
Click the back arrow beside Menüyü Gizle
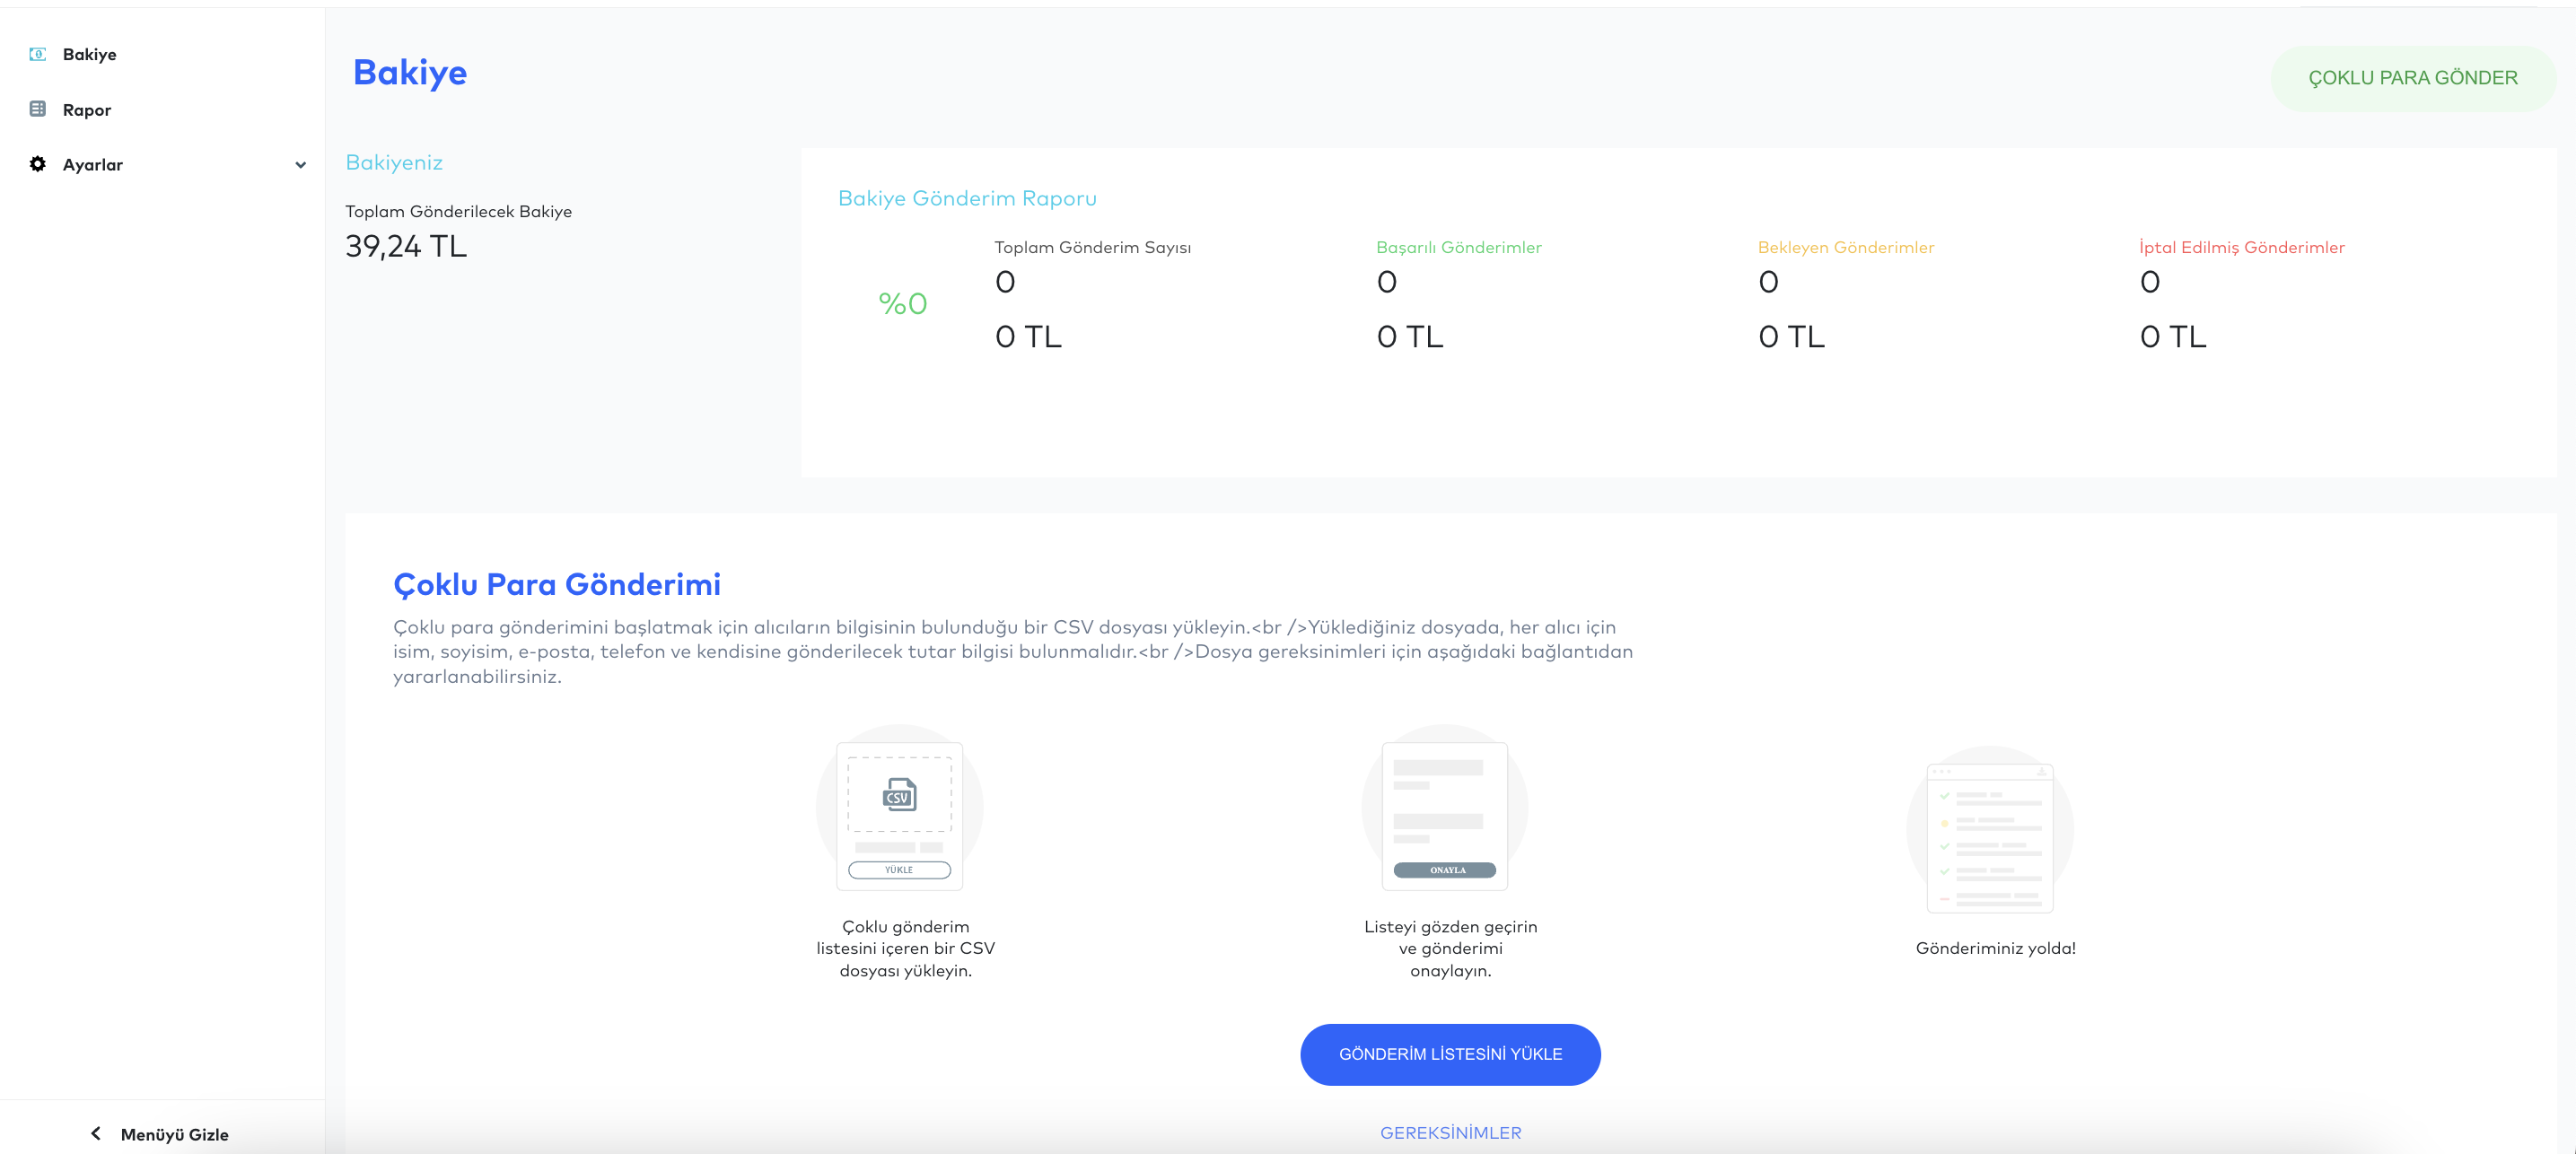click(x=96, y=1133)
